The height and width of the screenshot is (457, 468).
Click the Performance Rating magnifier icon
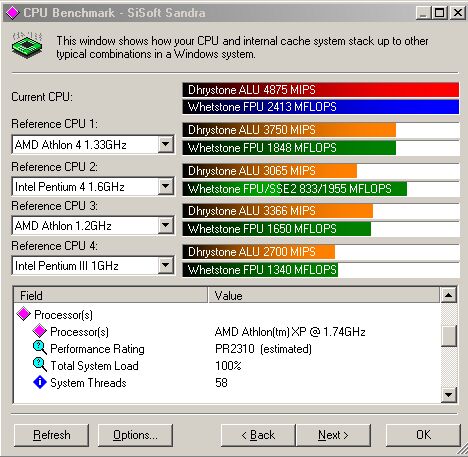tap(40, 348)
